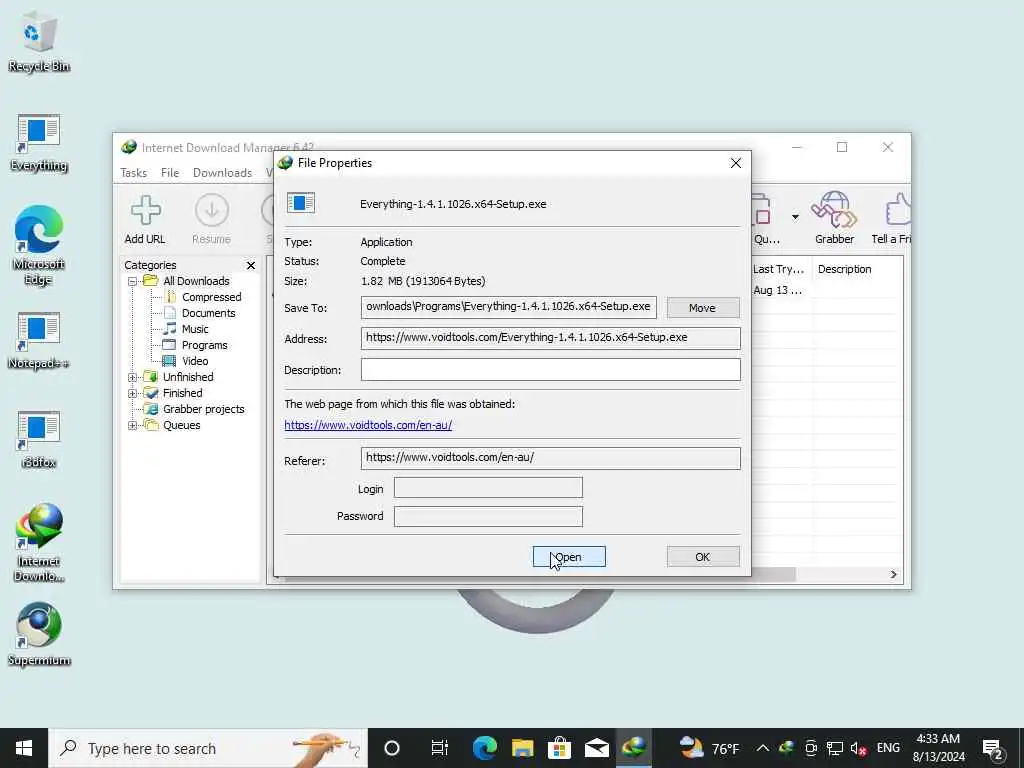Open Microsoft Store from the taskbar
The height and width of the screenshot is (768, 1024).
[x=559, y=748]
